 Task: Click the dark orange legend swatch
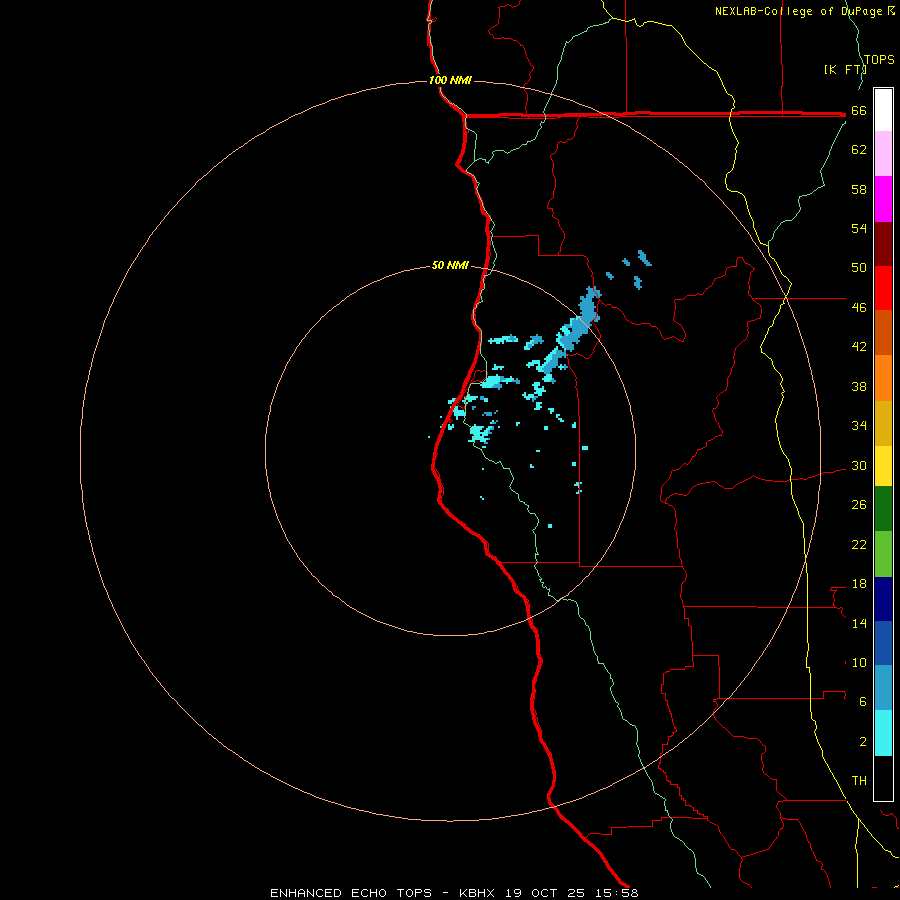(x=883, y=333)
